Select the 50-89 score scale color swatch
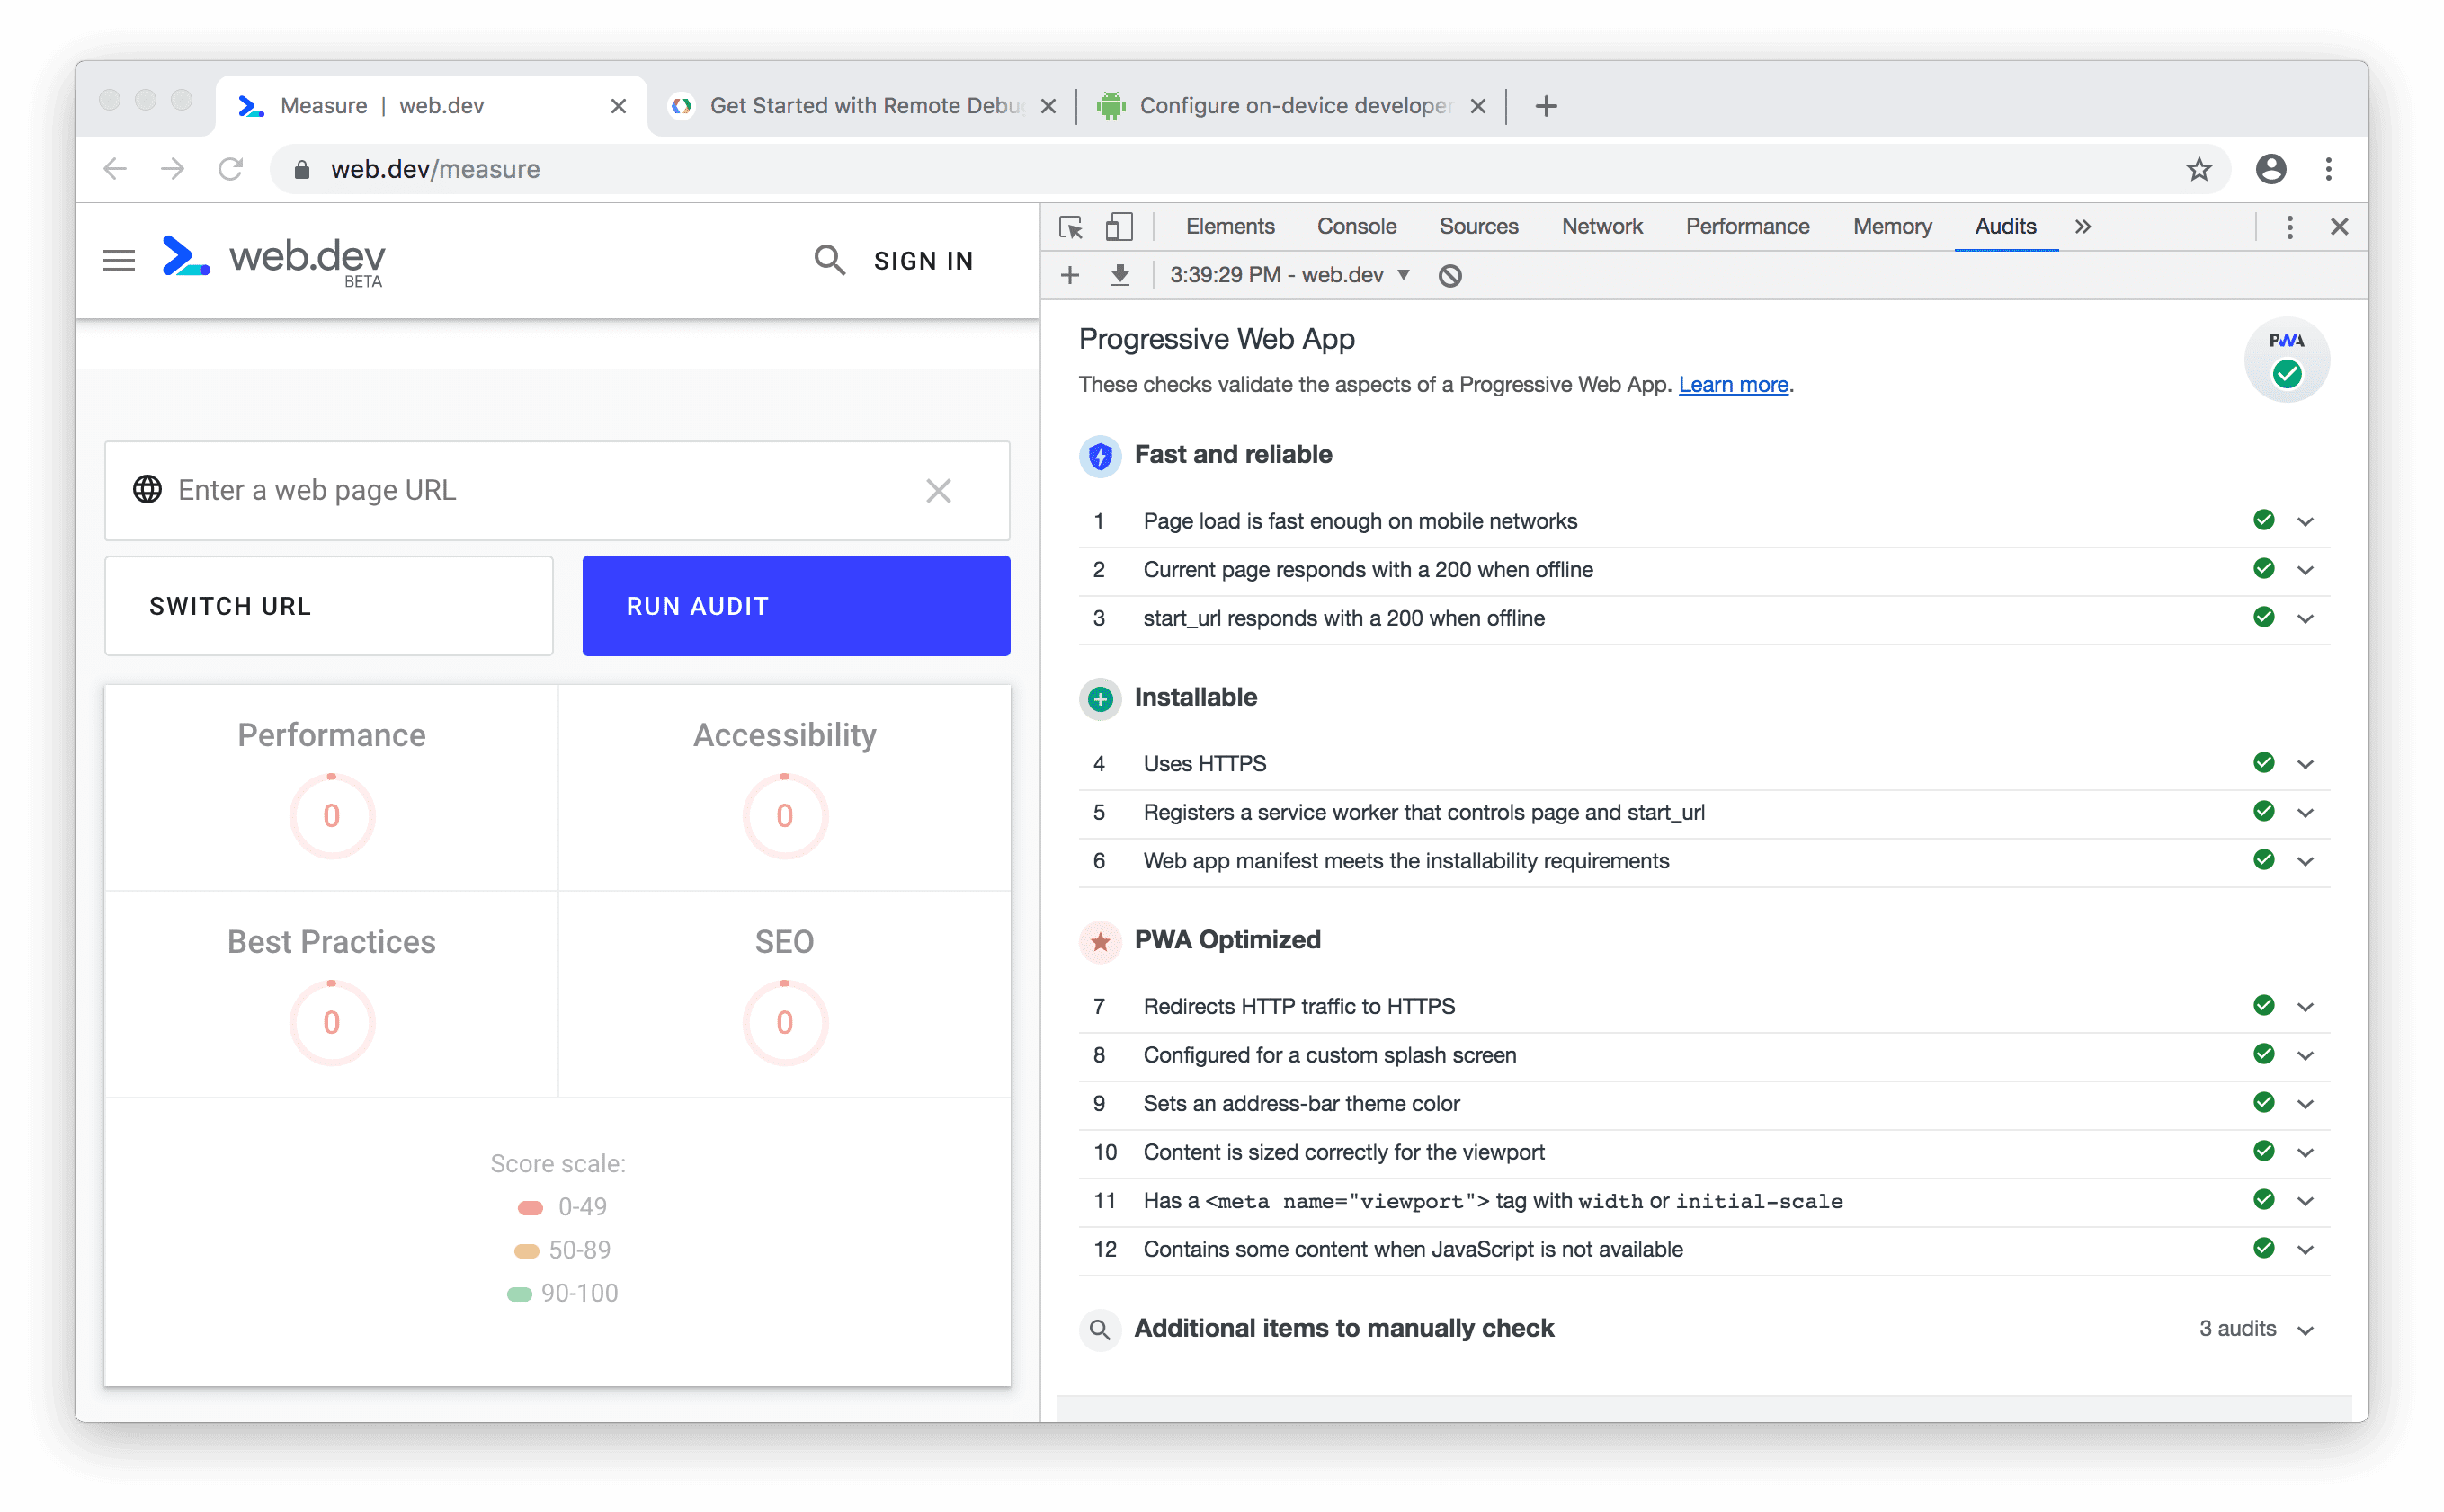The width and height of the screenshot is (2444, 1512). tap(527, 1250)
